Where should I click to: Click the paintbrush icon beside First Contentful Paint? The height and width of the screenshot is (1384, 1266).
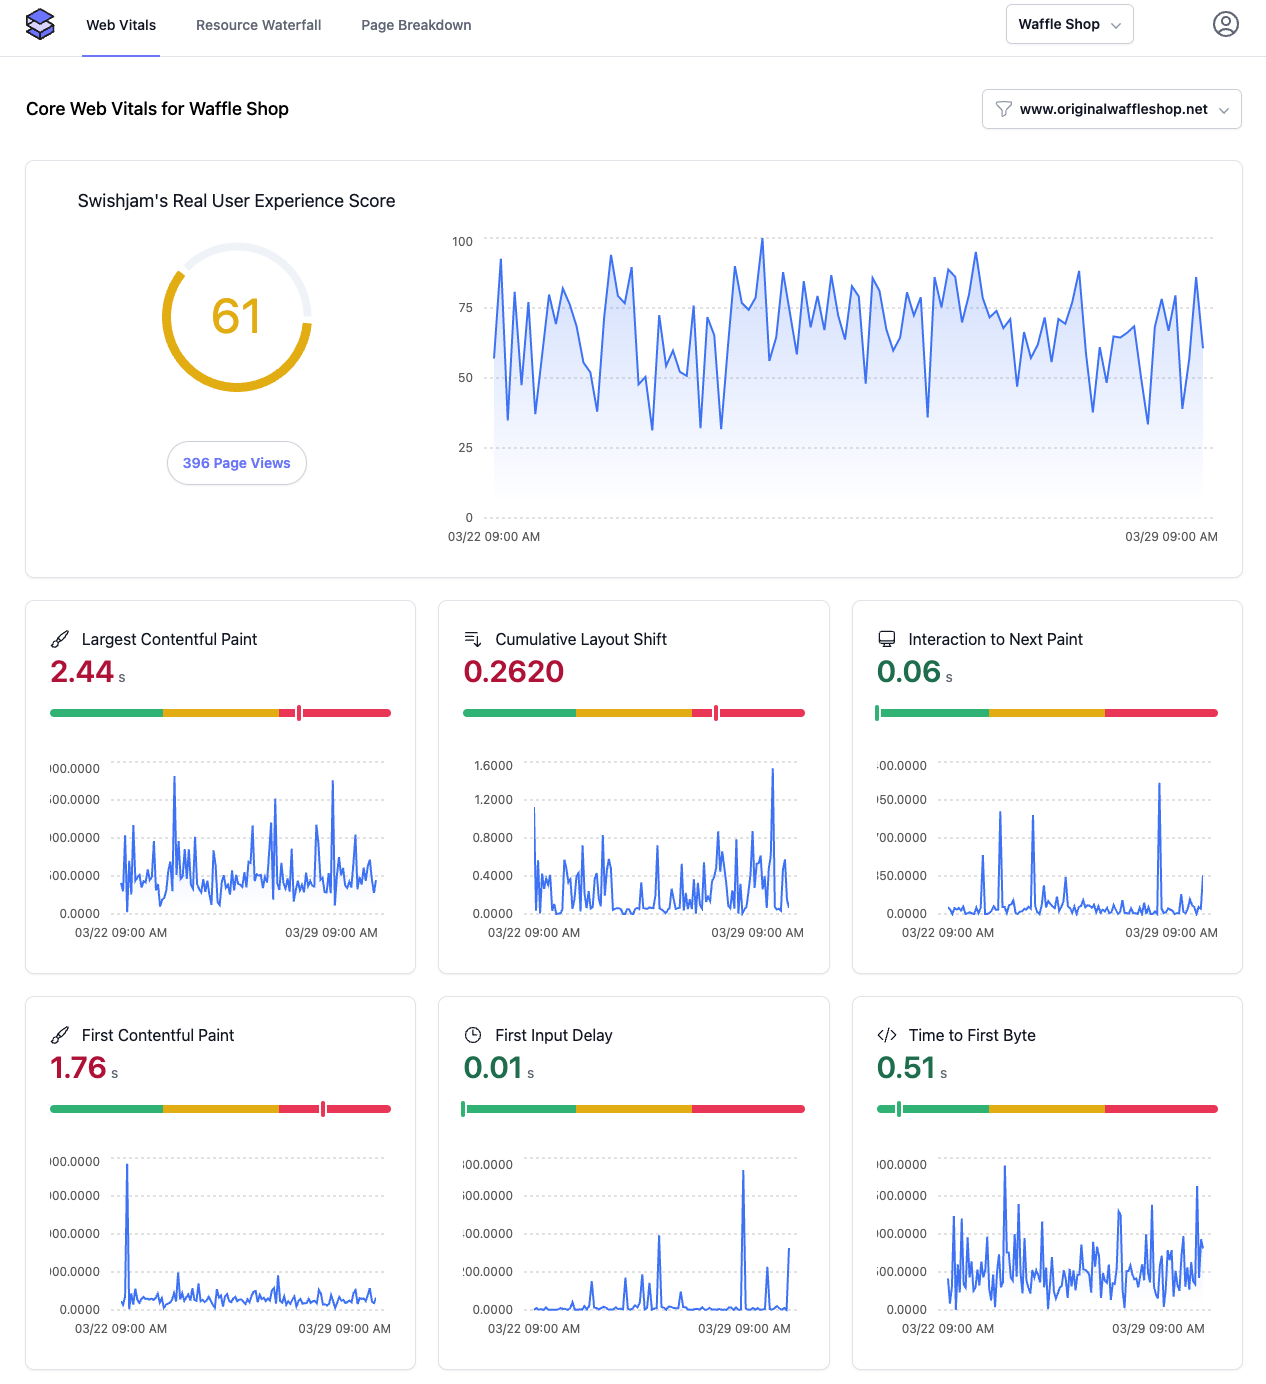[x=60, y=1035]
